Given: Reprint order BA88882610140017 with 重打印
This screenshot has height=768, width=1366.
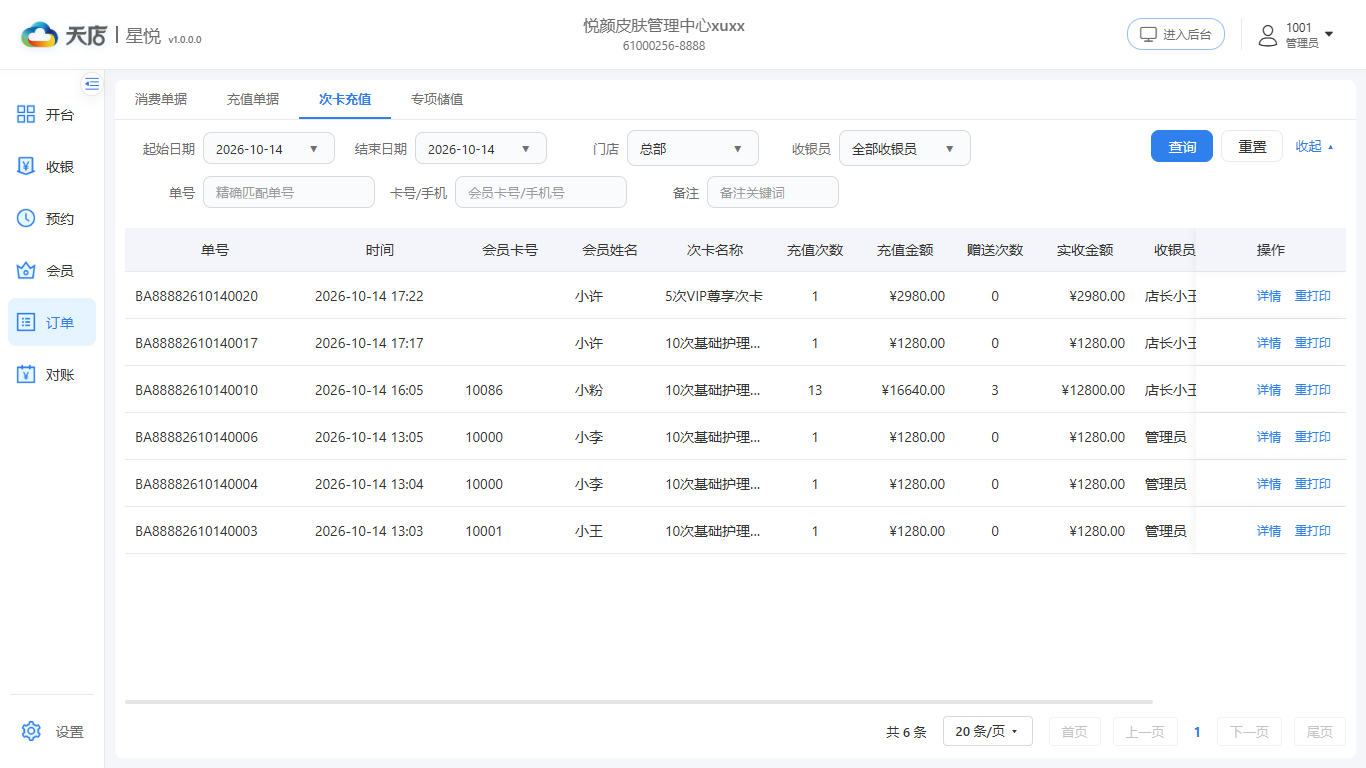Looking at the screenshot, I should [x=1313, y=343].
